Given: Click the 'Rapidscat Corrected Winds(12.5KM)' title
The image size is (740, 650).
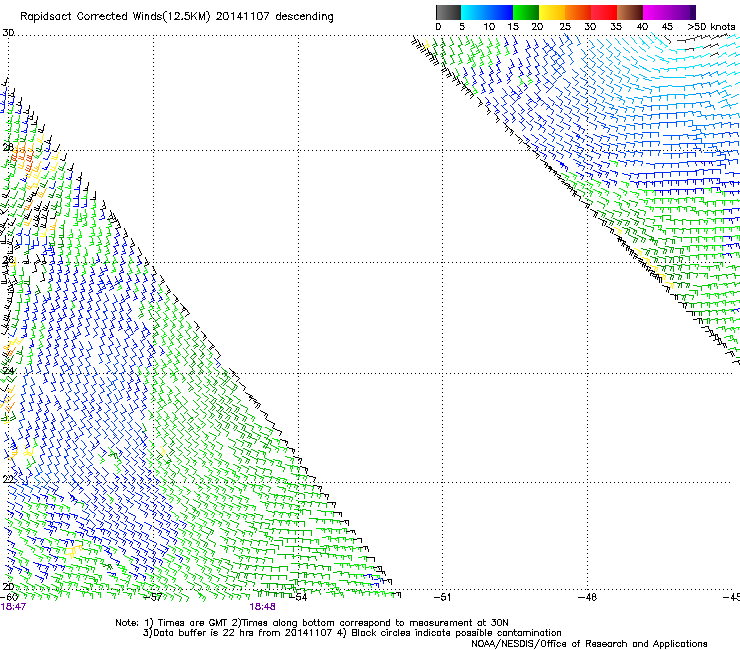Looking at the screenshot, I should (116, 17).
